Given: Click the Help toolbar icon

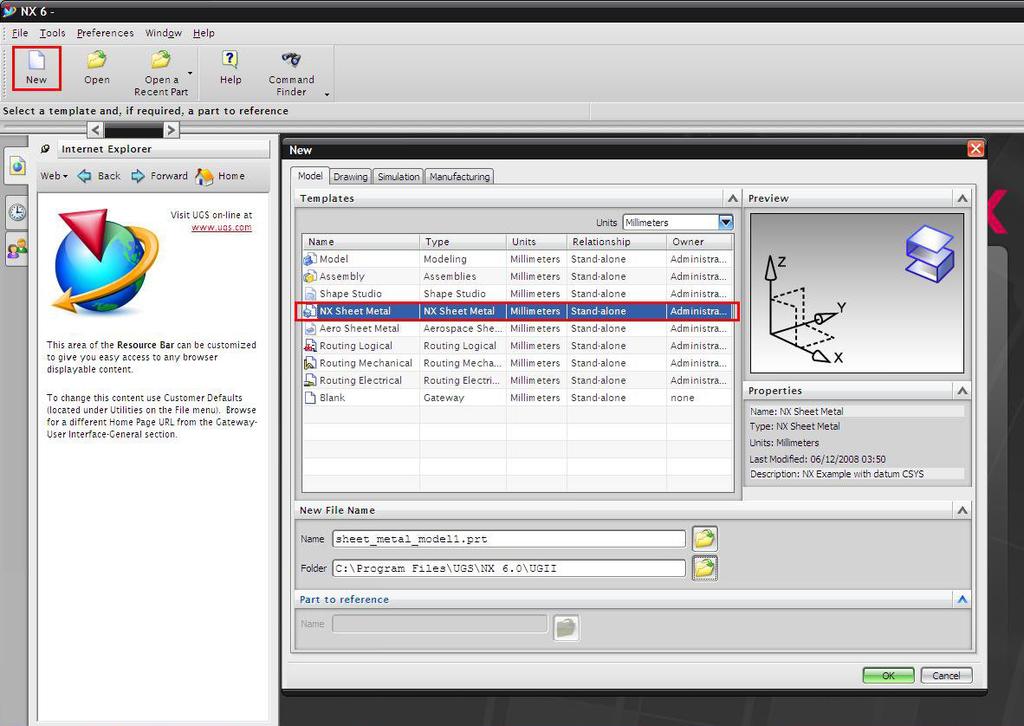Looking at the screenshot, I should point(230,68).
